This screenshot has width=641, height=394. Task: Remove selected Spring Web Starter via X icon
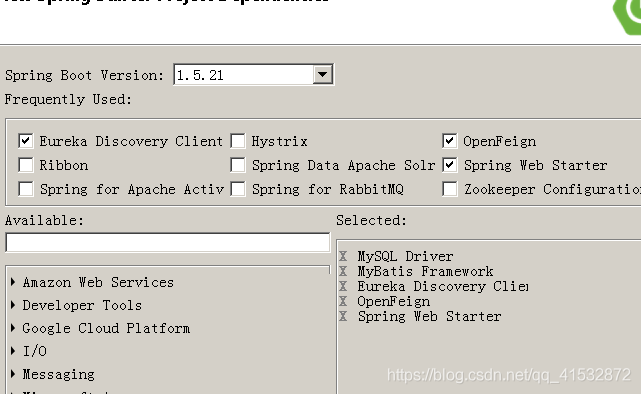click(343, 316)
